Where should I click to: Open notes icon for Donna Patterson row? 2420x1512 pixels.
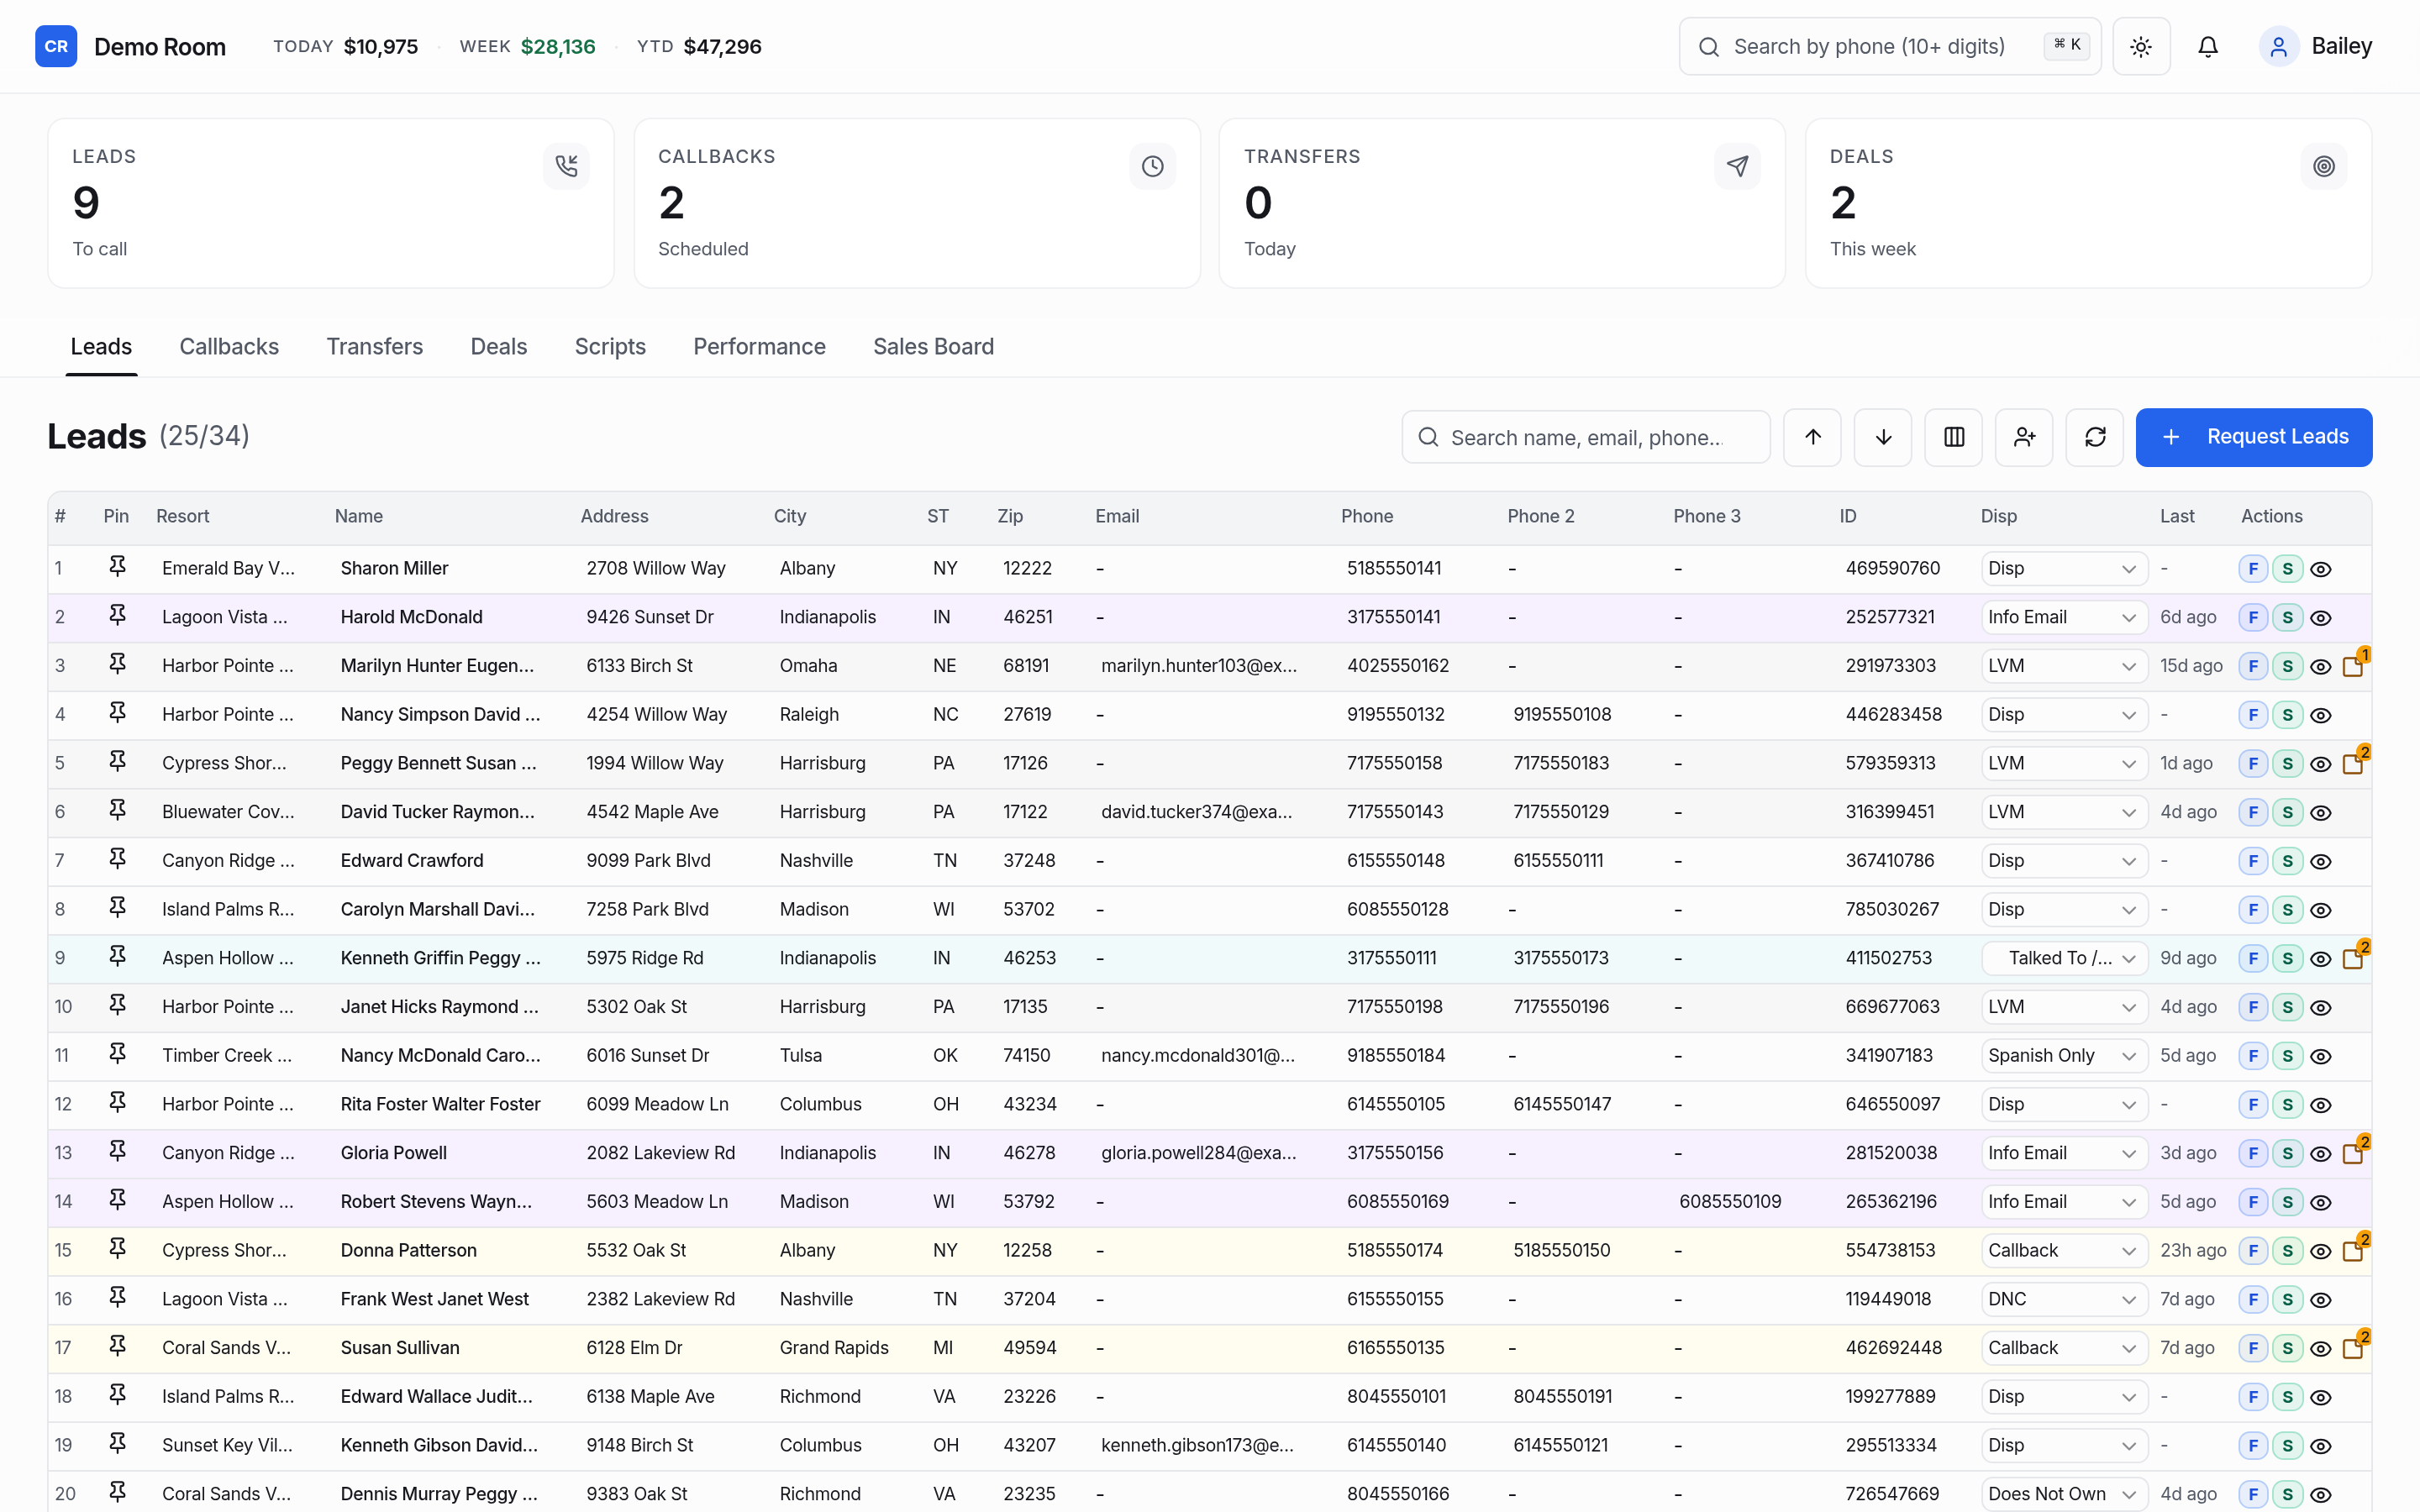coord(2355,1249)
